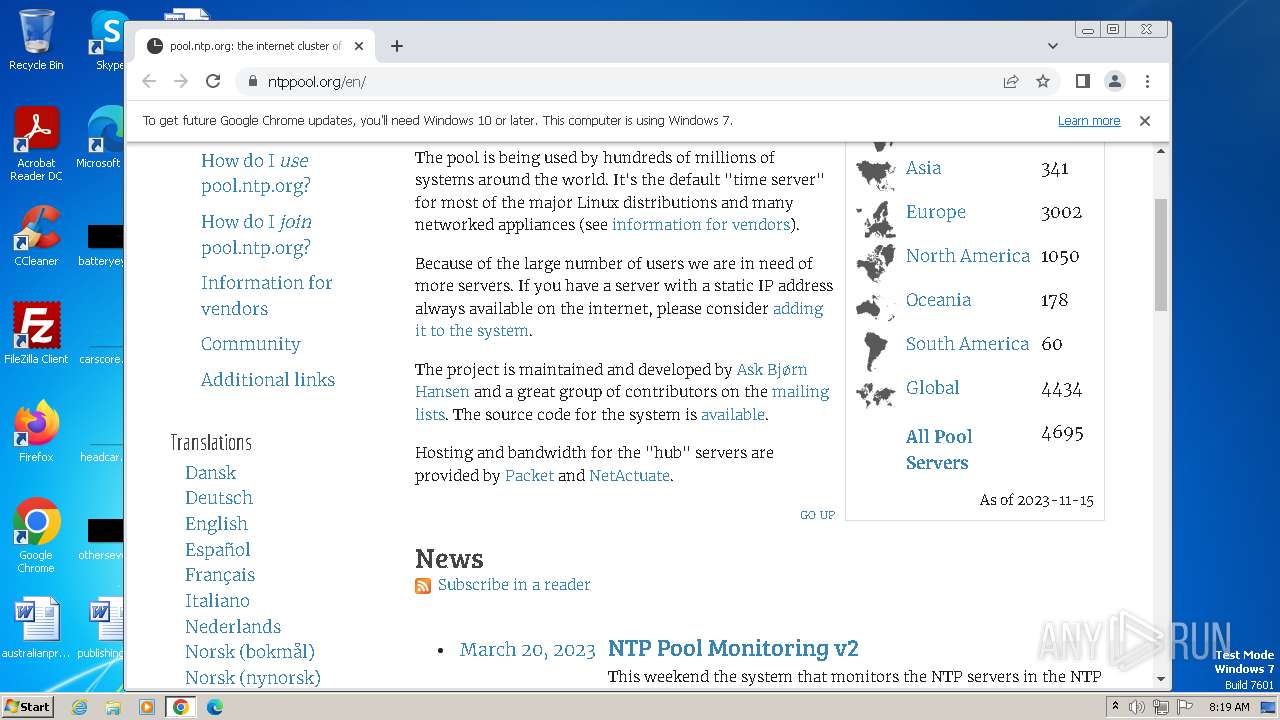1280x720 pixels.
Task: Open the Recycle Bin desktop icon
Action: point(36,40)
